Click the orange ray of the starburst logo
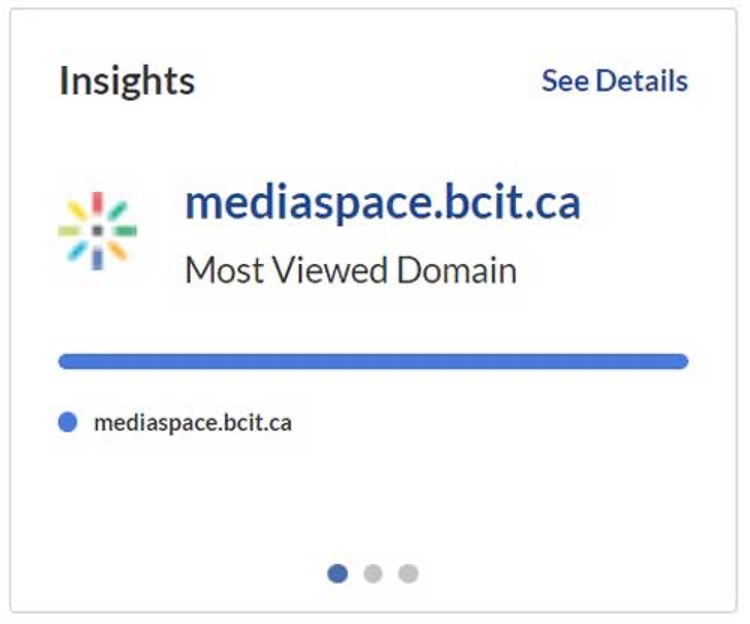 pos(117,251)
